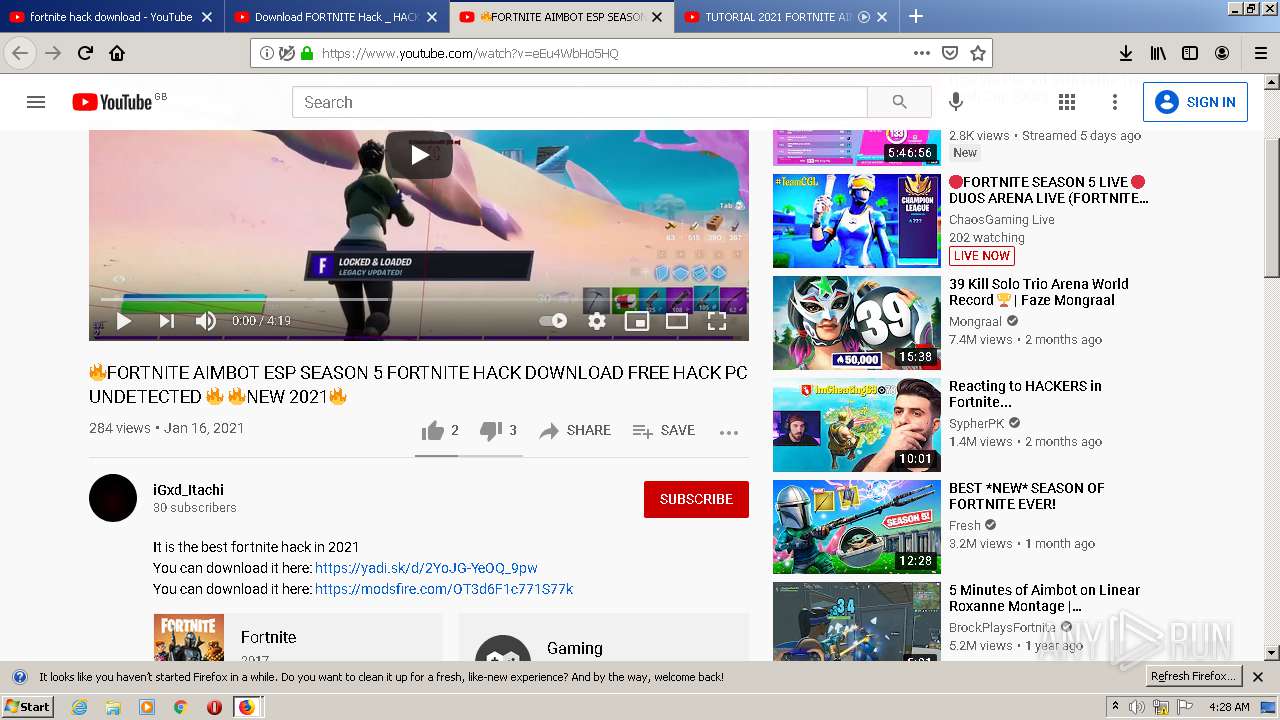Open 'BEST *NEW* SEASON OF FORTNITE' thumbnail
This screenshot has width=1280, height=720.
pyautogui.click(x=857, y=527)
